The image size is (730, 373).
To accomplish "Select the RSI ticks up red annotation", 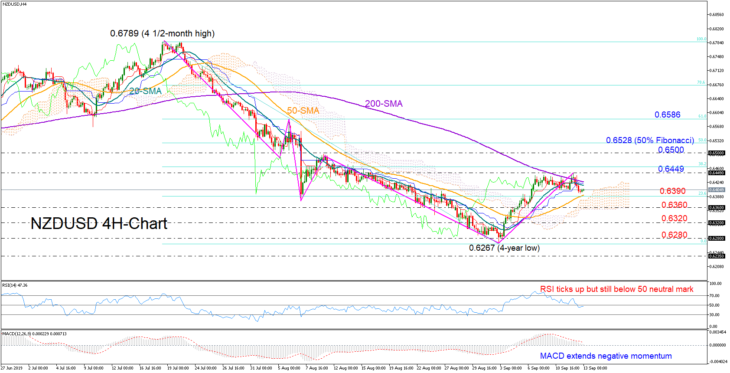I will click(617, 290).
